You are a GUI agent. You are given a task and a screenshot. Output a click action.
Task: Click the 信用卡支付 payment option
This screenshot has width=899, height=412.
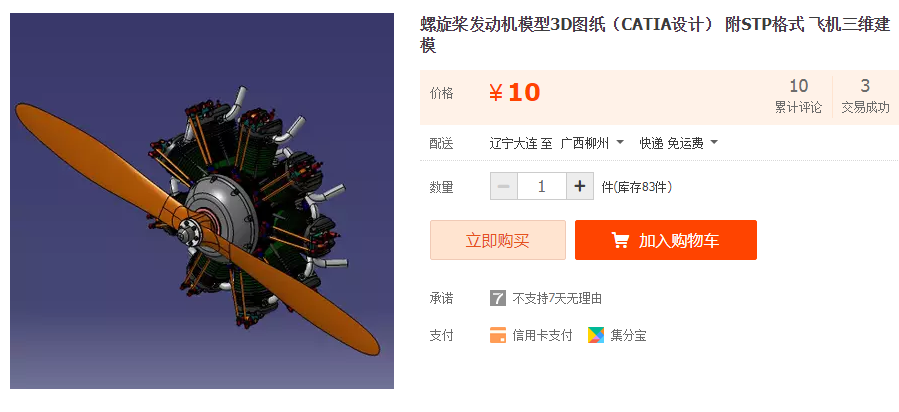pyautogui.click(x=542, y=336)
